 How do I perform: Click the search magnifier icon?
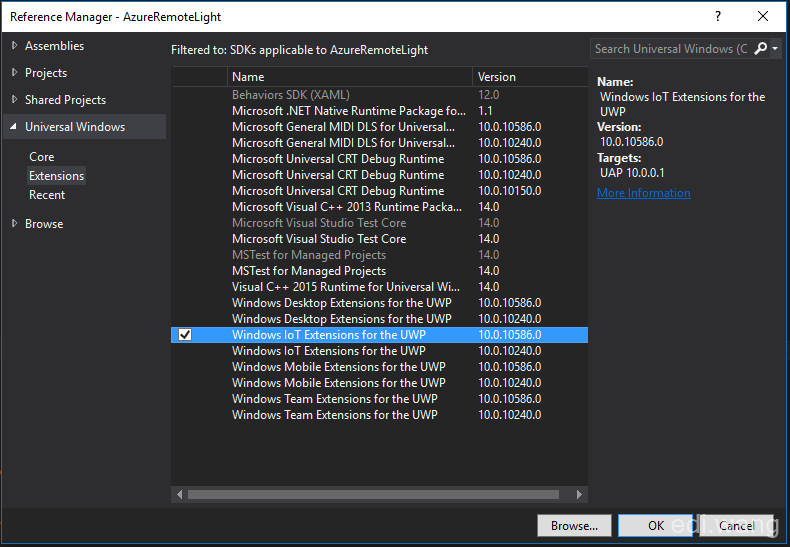coord(760,48)
